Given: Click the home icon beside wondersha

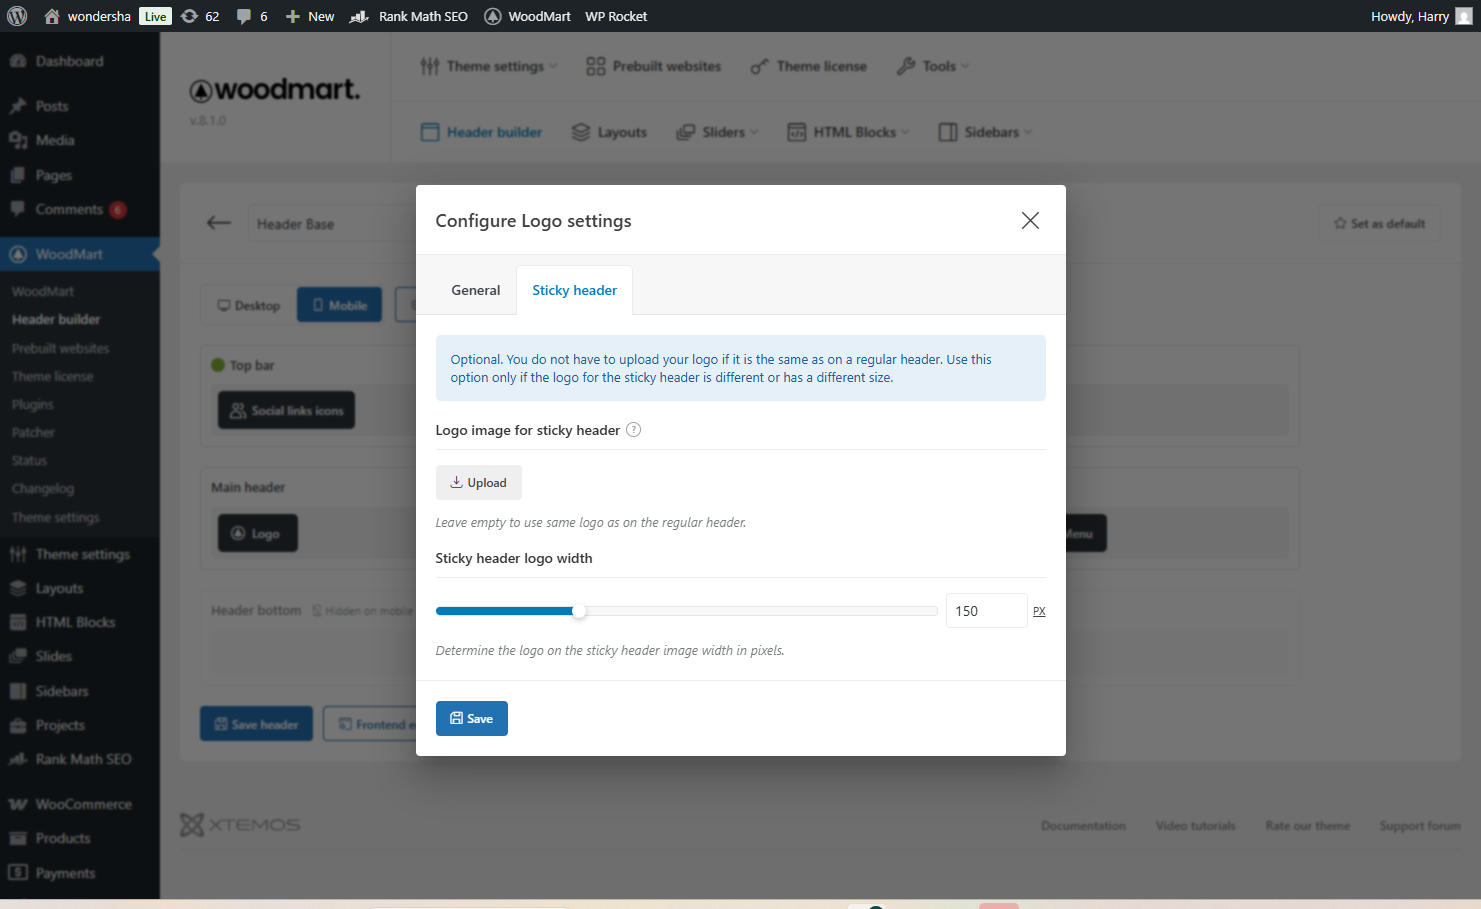Looking at the screenshot, I should pyautogui.click(x=52, y=16).
